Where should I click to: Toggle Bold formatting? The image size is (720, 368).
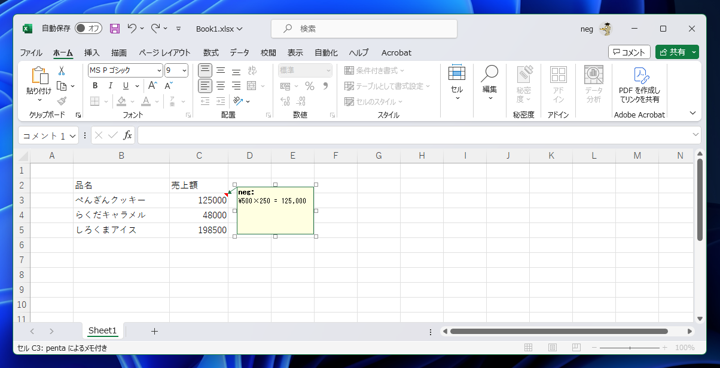pyautogui.click(x=95, y=85)
